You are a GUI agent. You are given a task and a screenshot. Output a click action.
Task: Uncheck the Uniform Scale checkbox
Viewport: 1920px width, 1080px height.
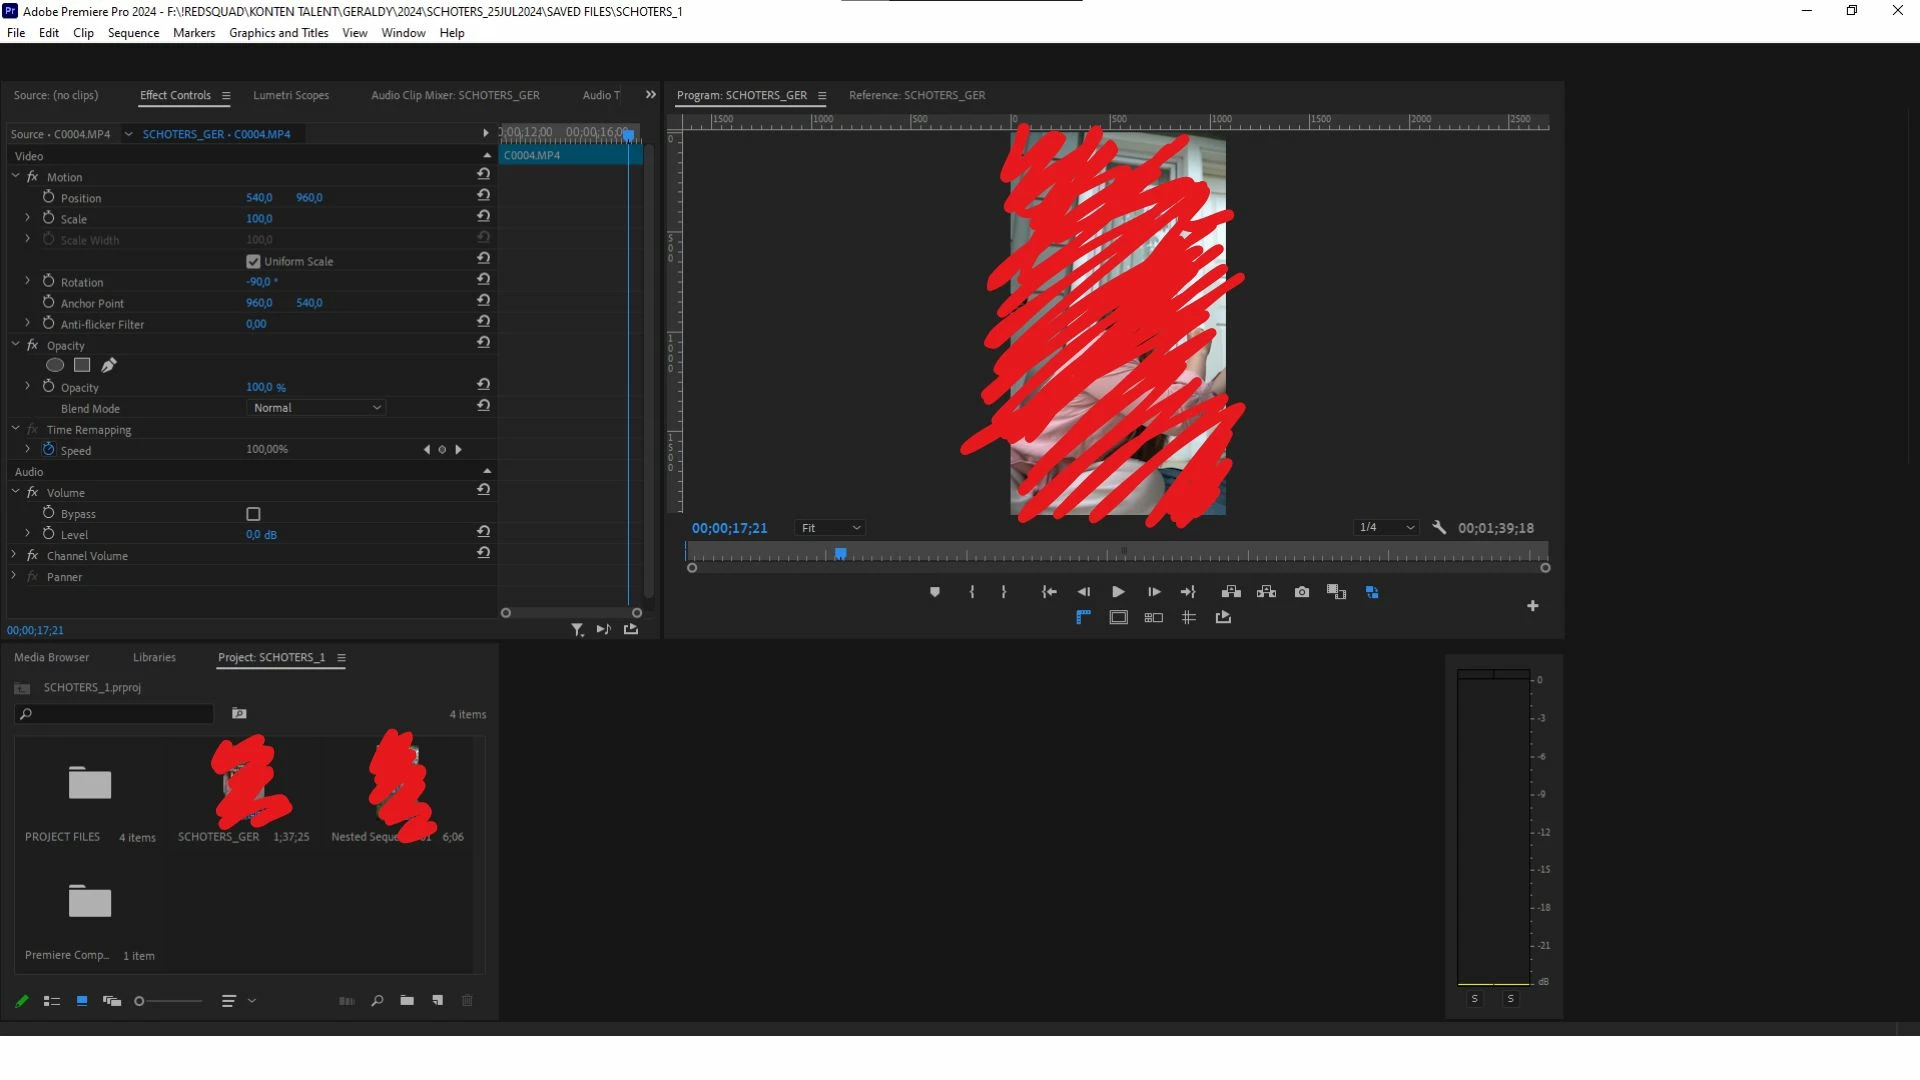click(x=253, y=261)
